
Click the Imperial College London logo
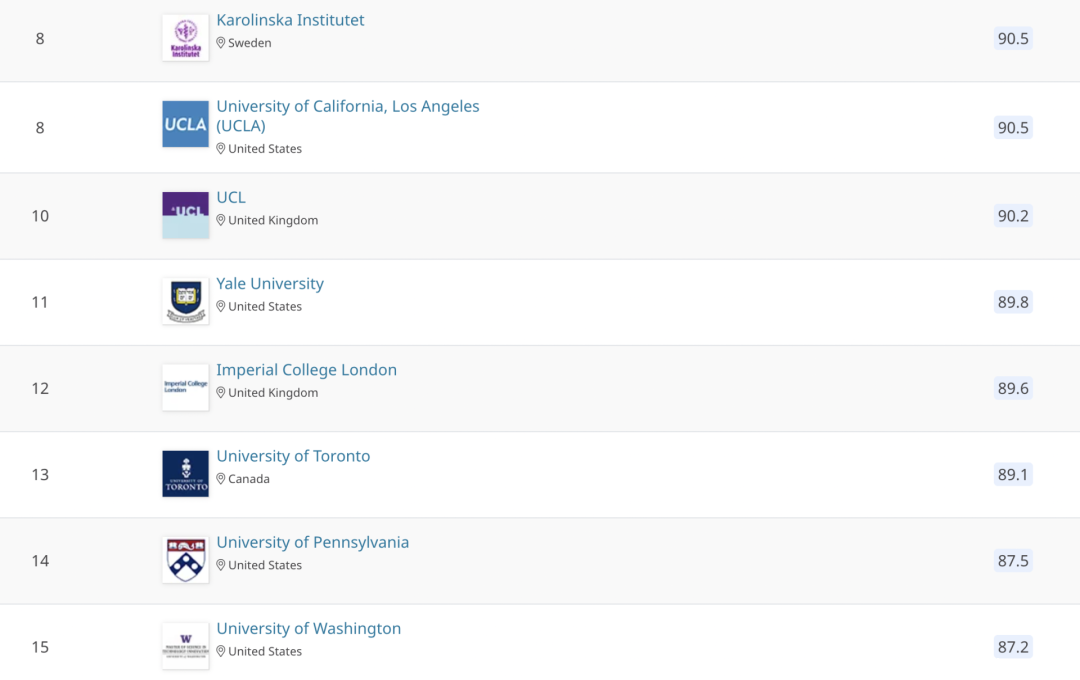tap(185, 387)
